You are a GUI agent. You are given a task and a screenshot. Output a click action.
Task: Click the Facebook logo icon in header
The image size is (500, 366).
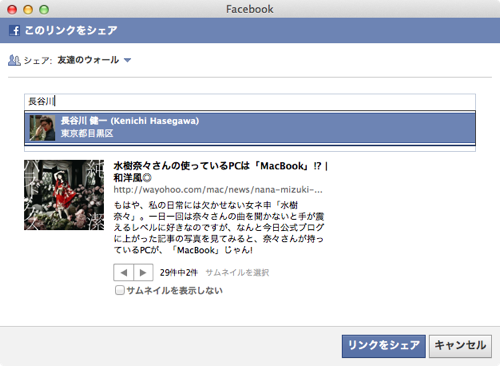[14, 30]
